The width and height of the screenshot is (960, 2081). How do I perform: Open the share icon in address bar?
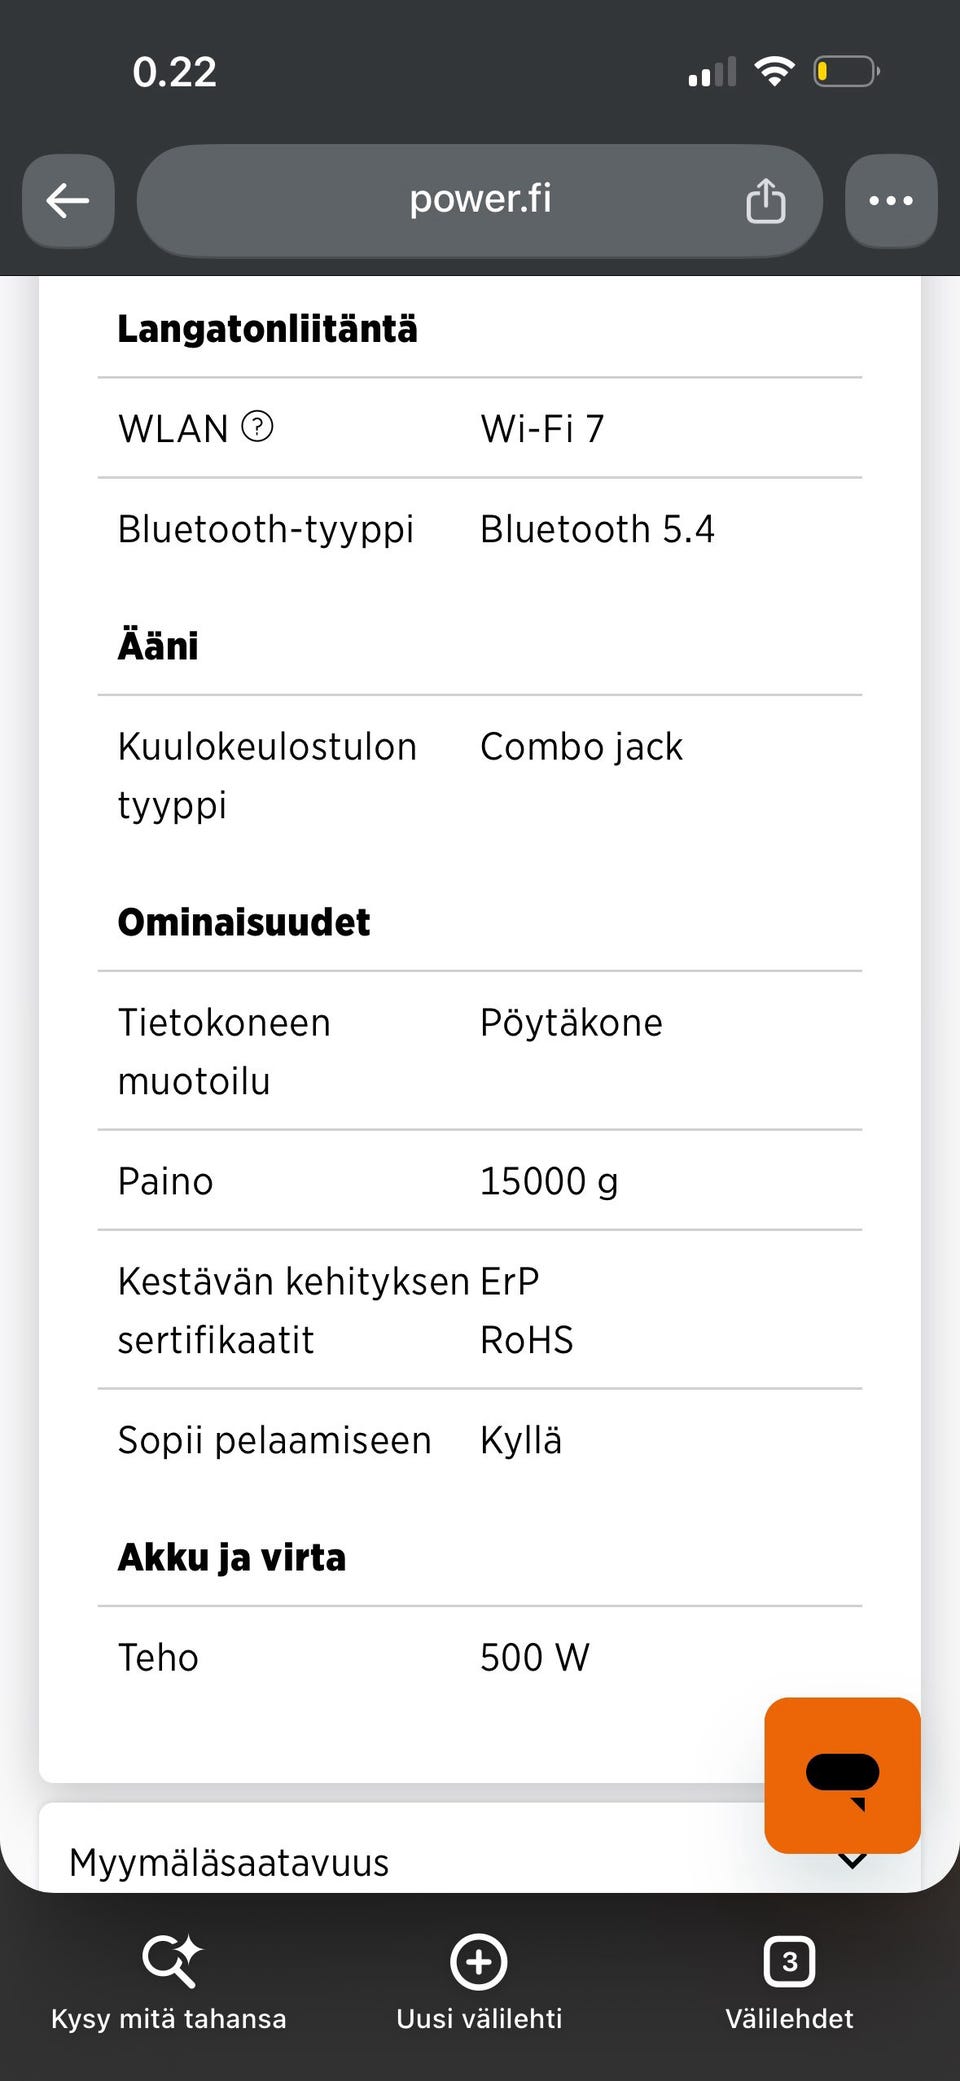coord(766,201)
